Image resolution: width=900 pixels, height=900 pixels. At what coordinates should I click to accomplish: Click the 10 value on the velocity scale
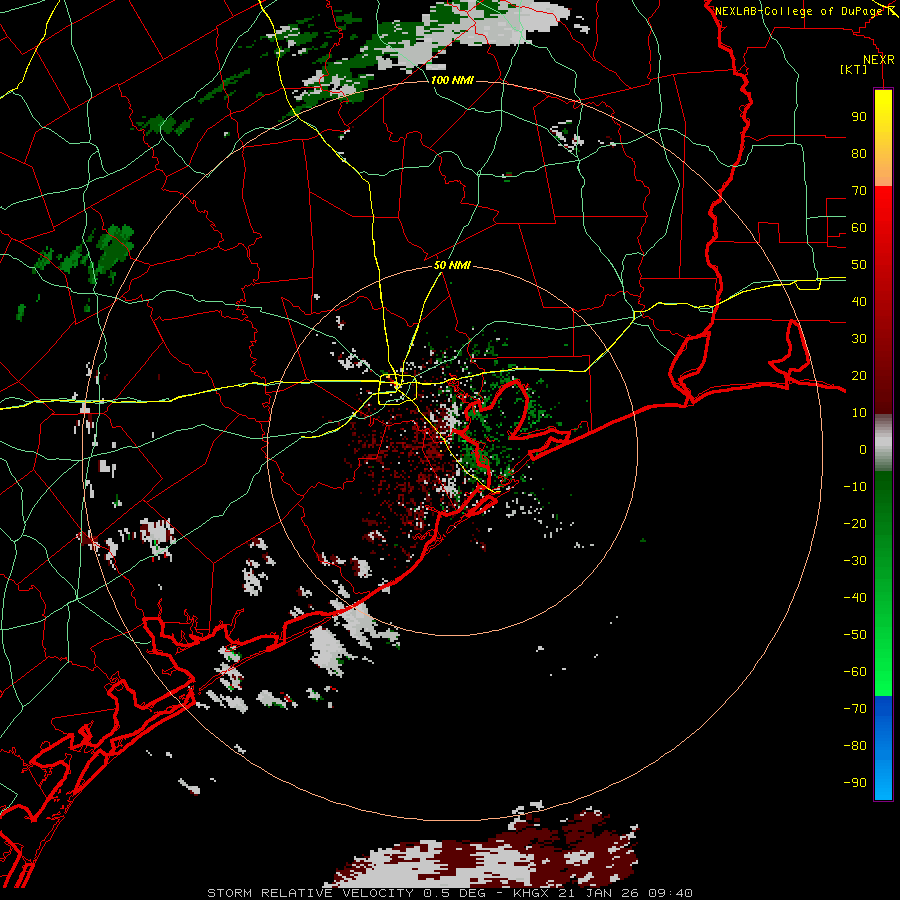click(x=859, y=413)
